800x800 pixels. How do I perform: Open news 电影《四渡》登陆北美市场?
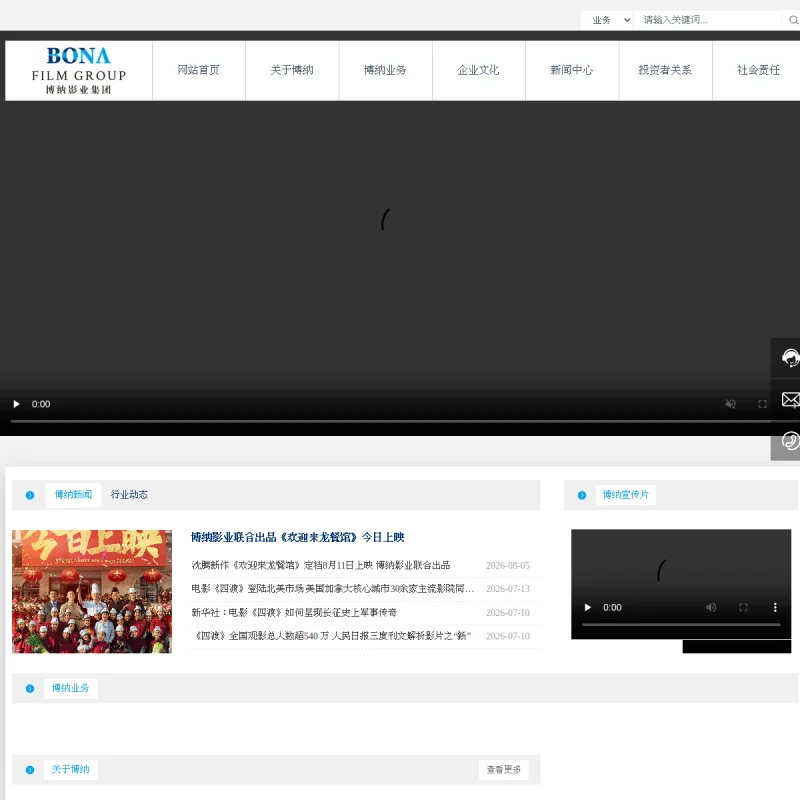click(x=333, y=589)
